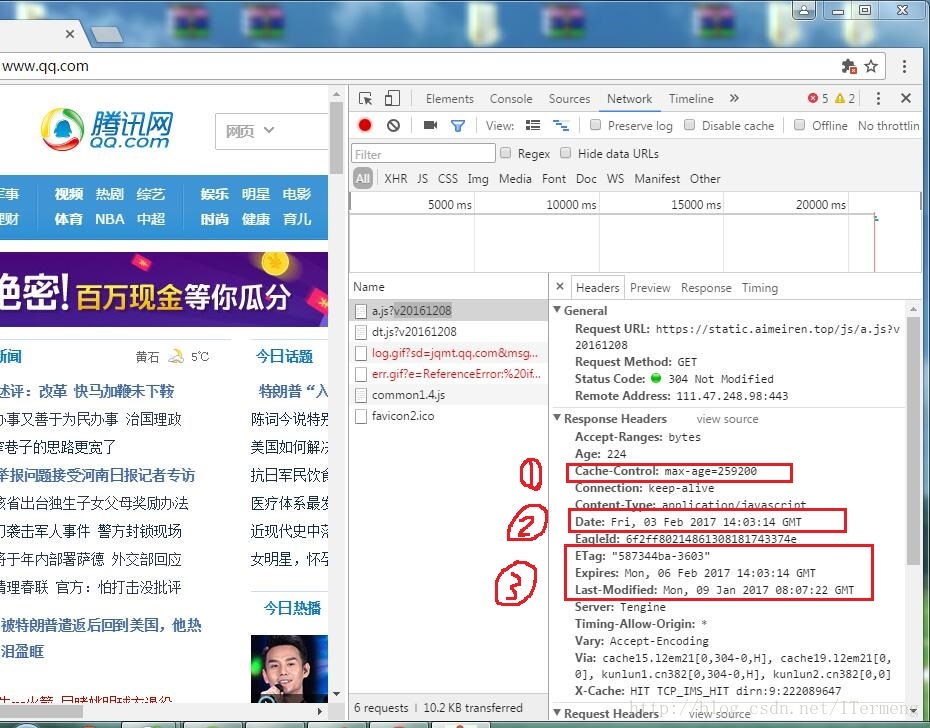Clear the network log icon

393,125
